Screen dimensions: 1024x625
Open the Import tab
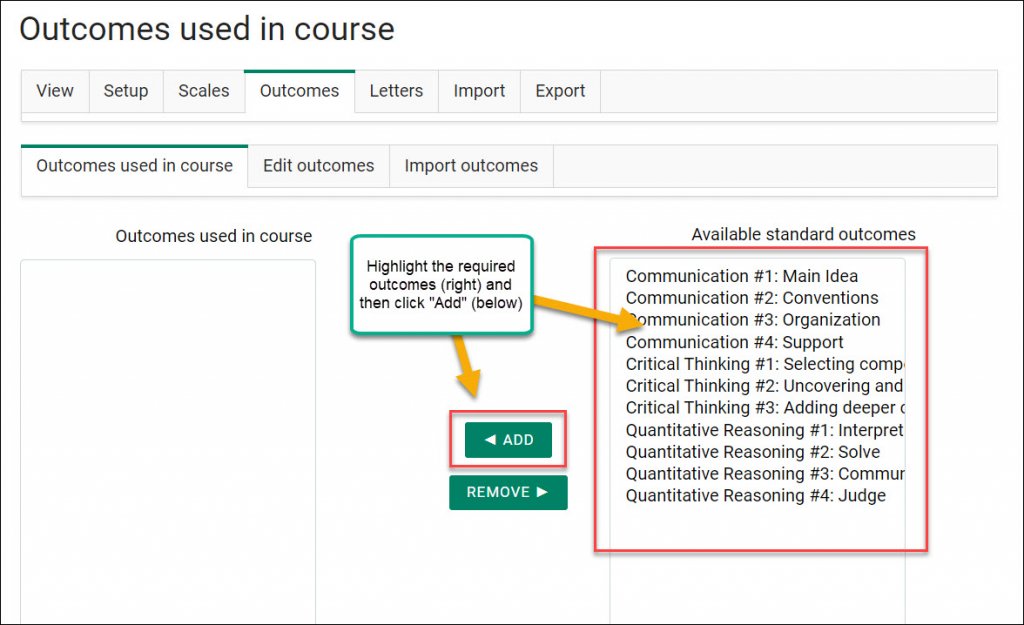pos(479,91)
